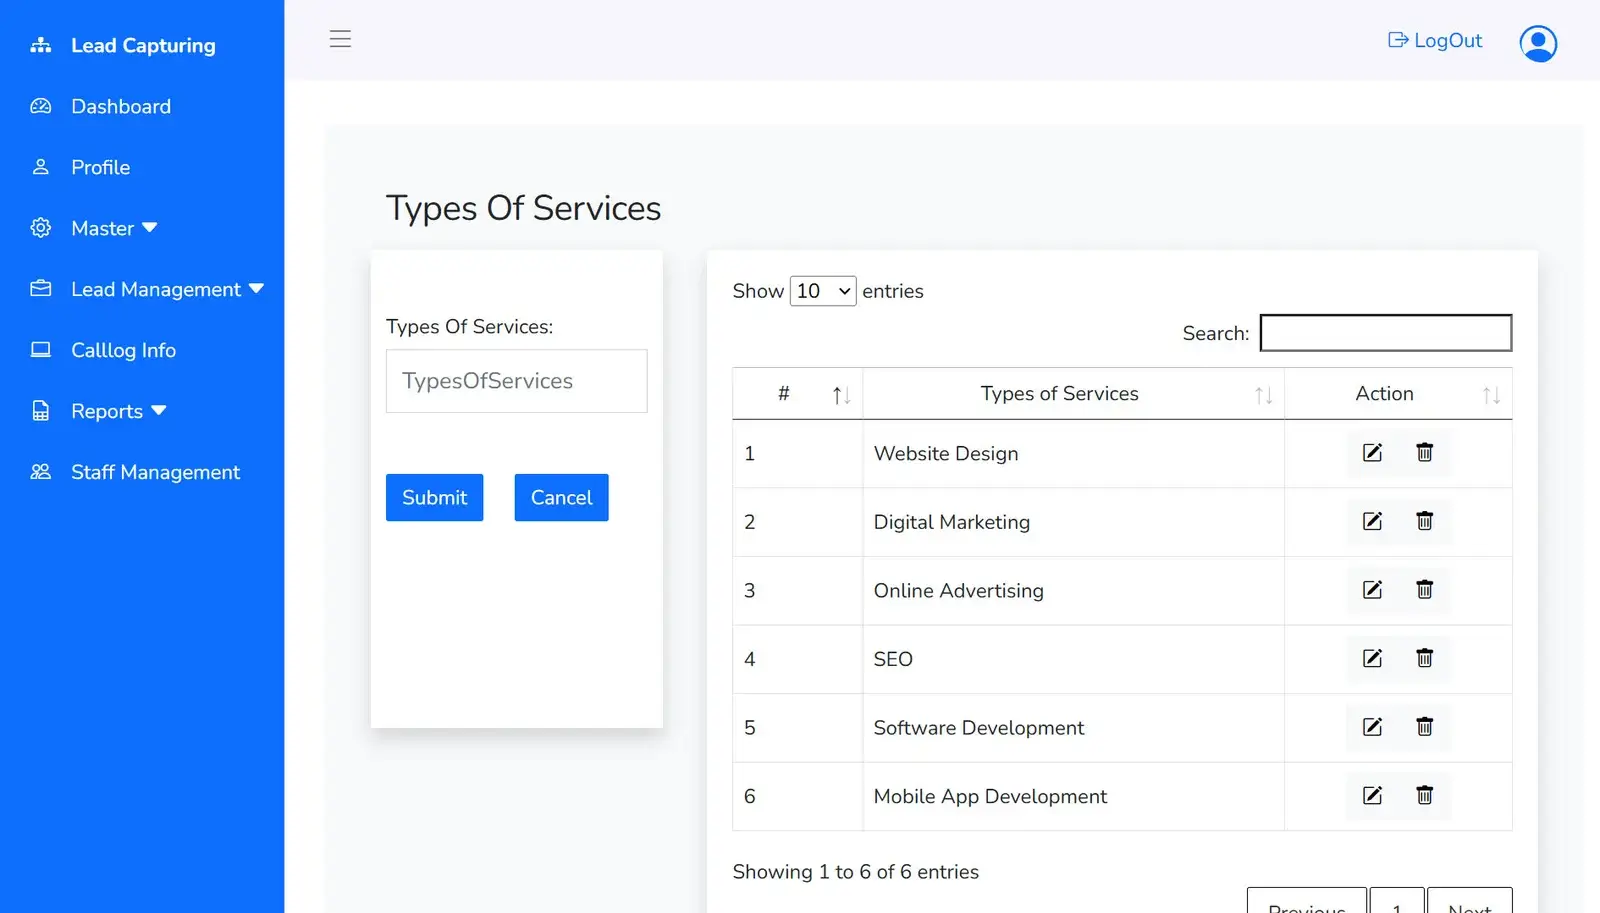This screenshot has height=913, width=1600.
Task: Edit the Software Development service
Action: [1372, 727]
